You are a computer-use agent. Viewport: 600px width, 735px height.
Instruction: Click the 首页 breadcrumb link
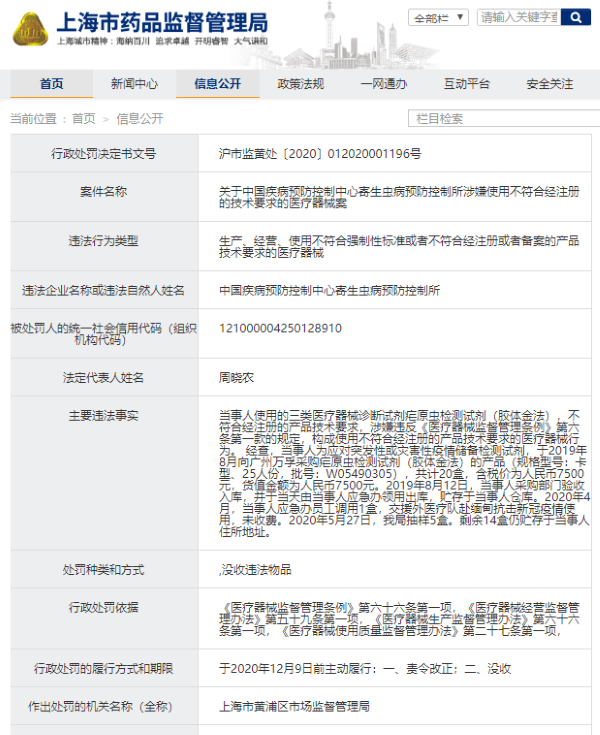tap(83, 119)
